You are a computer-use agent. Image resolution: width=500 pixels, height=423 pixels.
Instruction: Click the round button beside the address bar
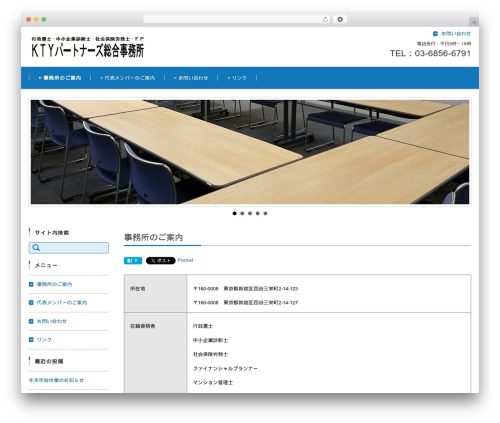point(340,19)
